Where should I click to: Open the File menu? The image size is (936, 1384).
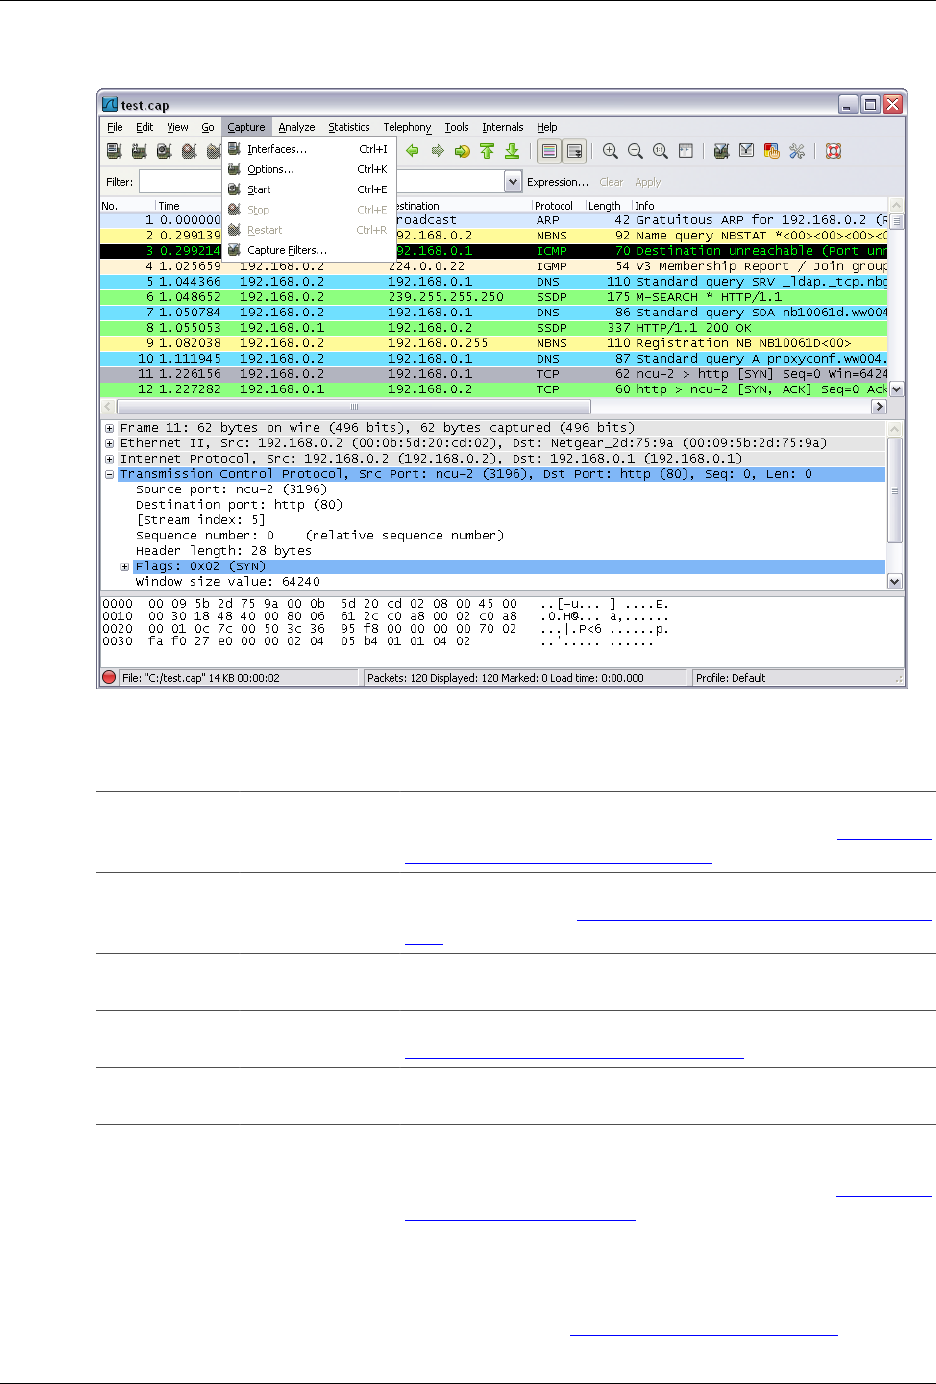click(115, 127)
